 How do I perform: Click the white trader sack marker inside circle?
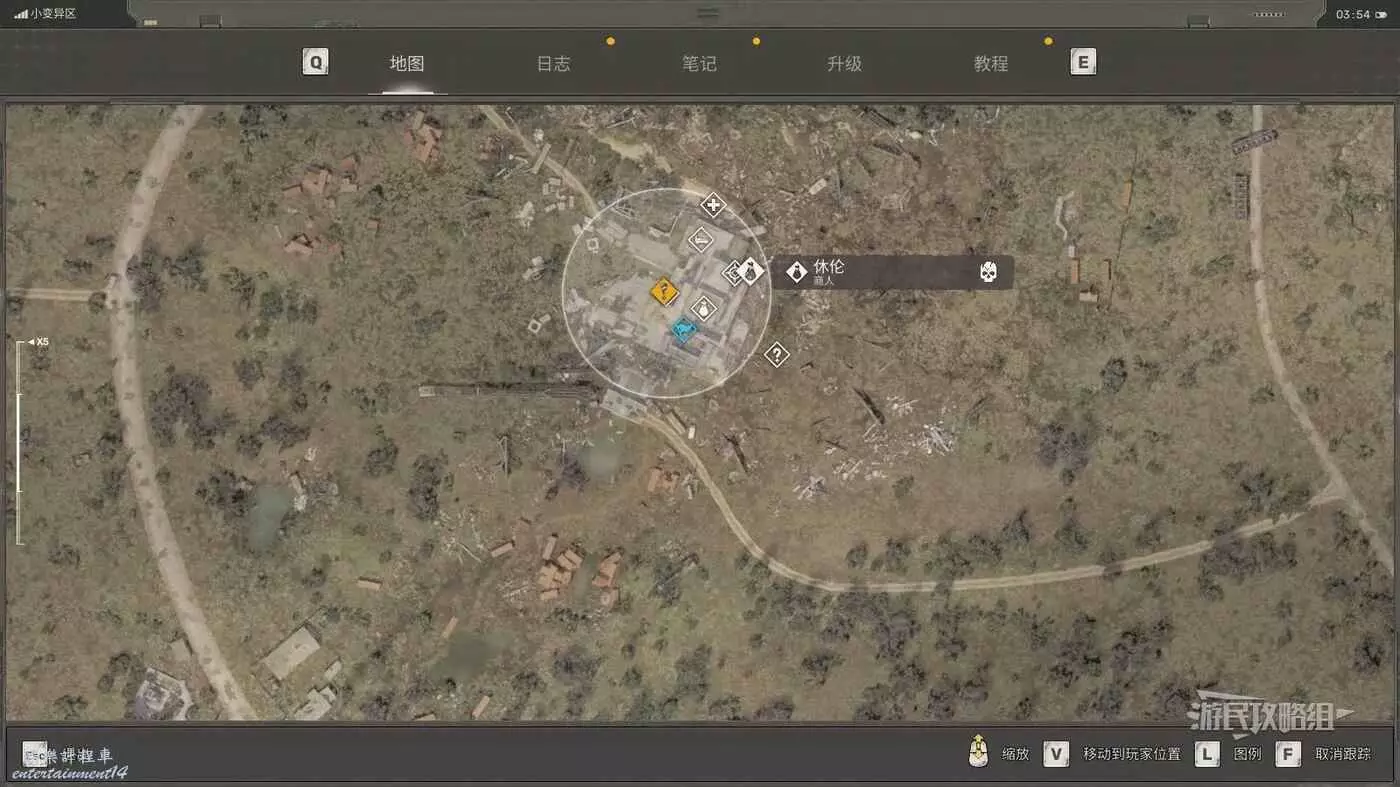[x=705, y=308]
